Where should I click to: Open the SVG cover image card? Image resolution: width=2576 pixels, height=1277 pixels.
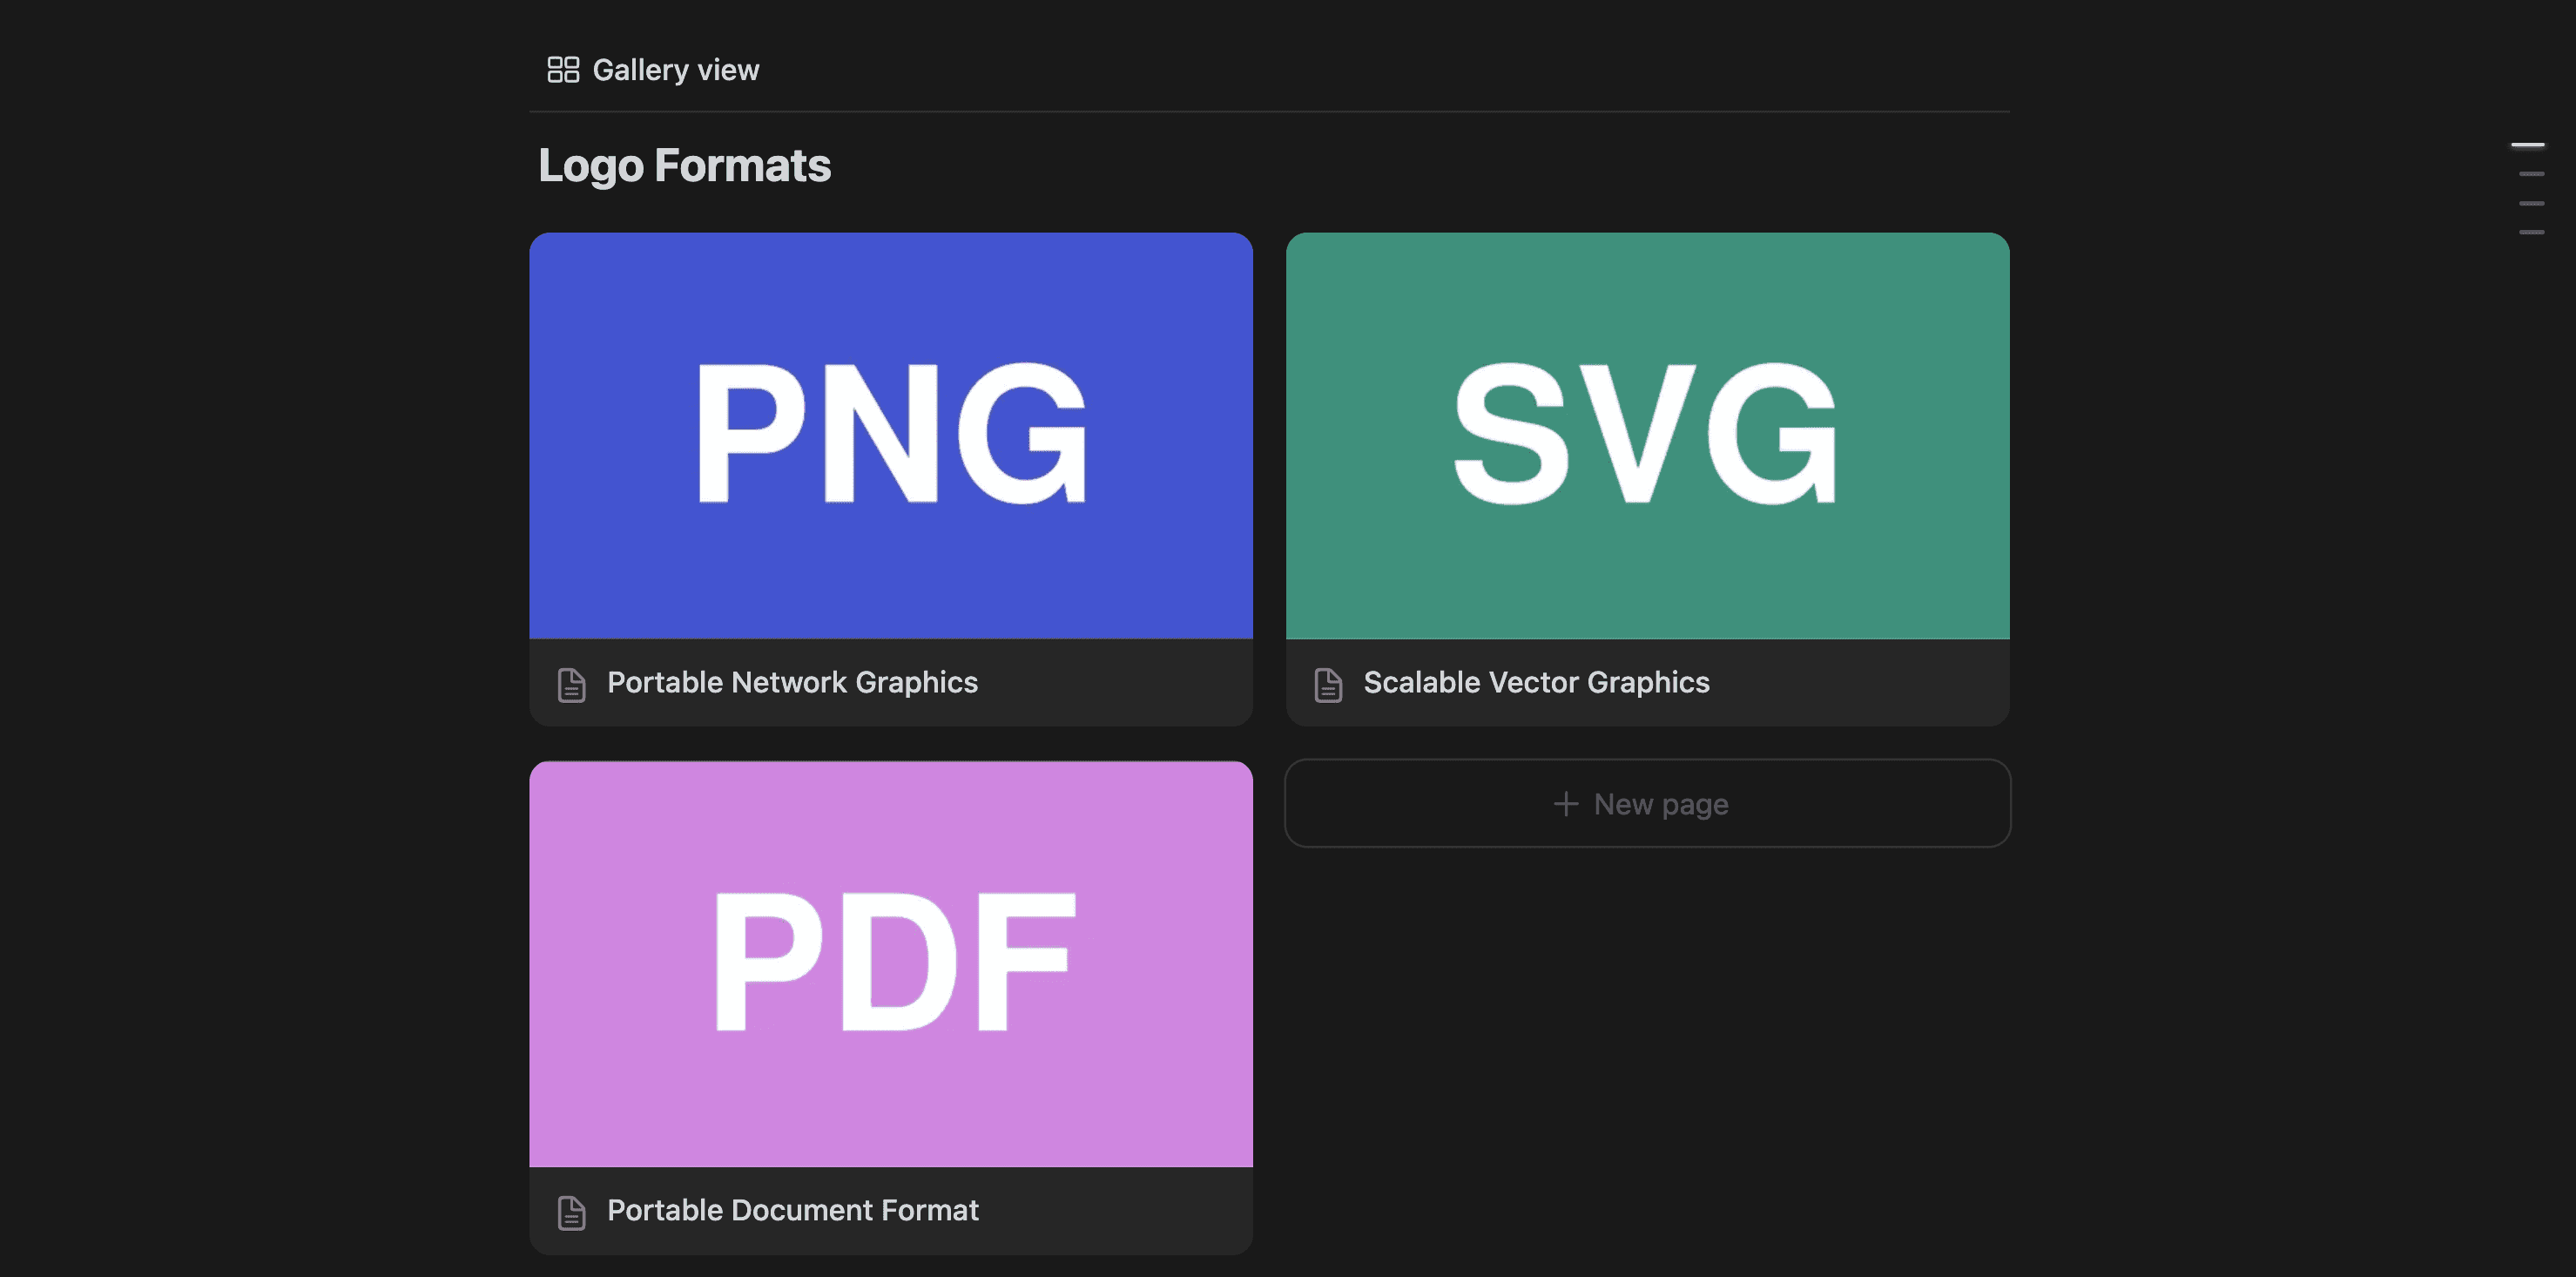pyautogui.click(x=1647, y=436)
